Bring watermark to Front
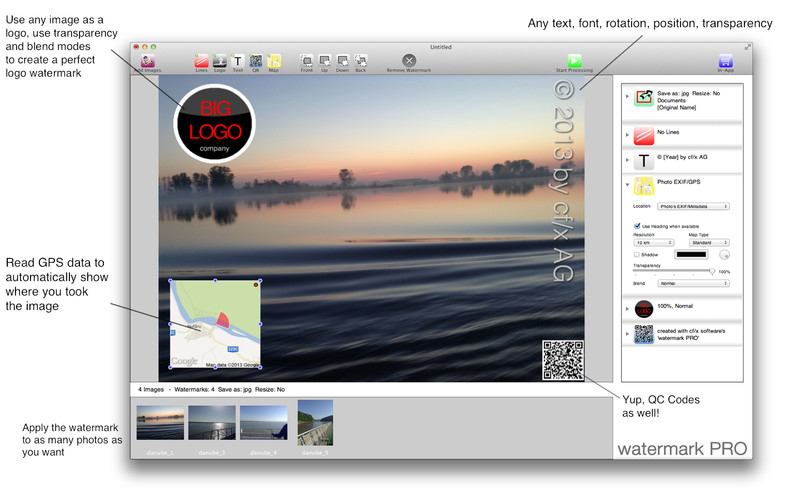This screenshot has height=500, width=800. (x=307, y=62)
